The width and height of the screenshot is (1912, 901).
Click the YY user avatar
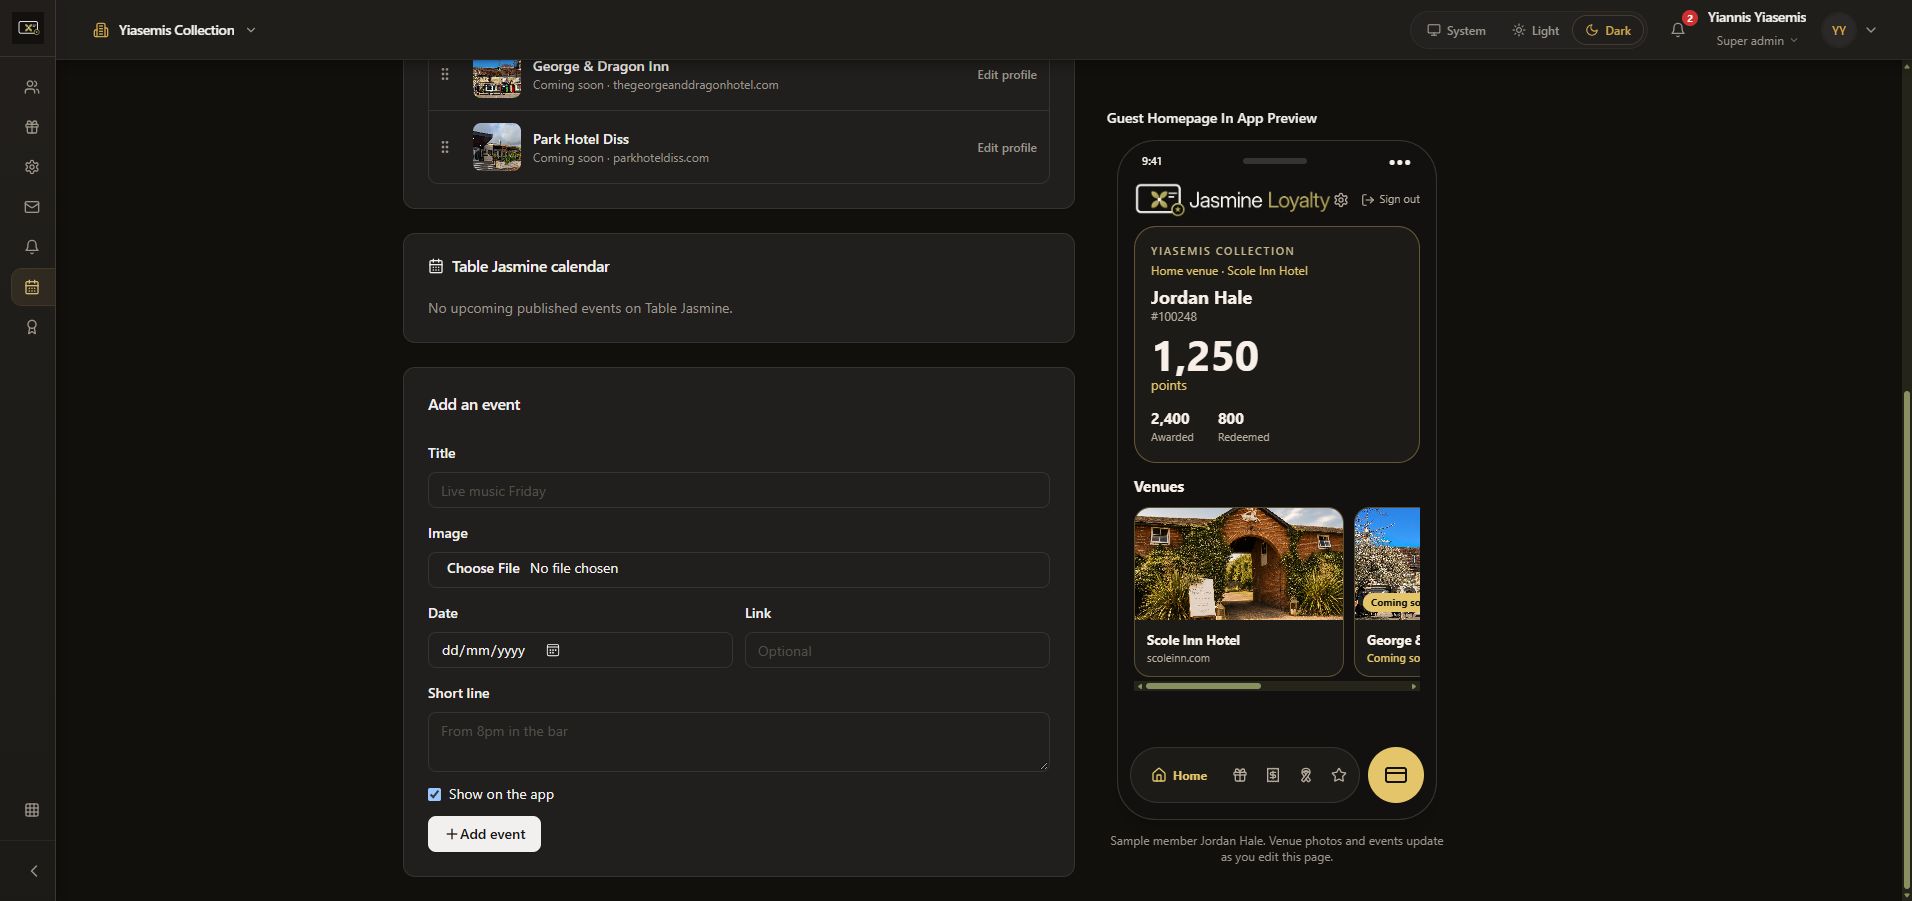[1838, 30]
